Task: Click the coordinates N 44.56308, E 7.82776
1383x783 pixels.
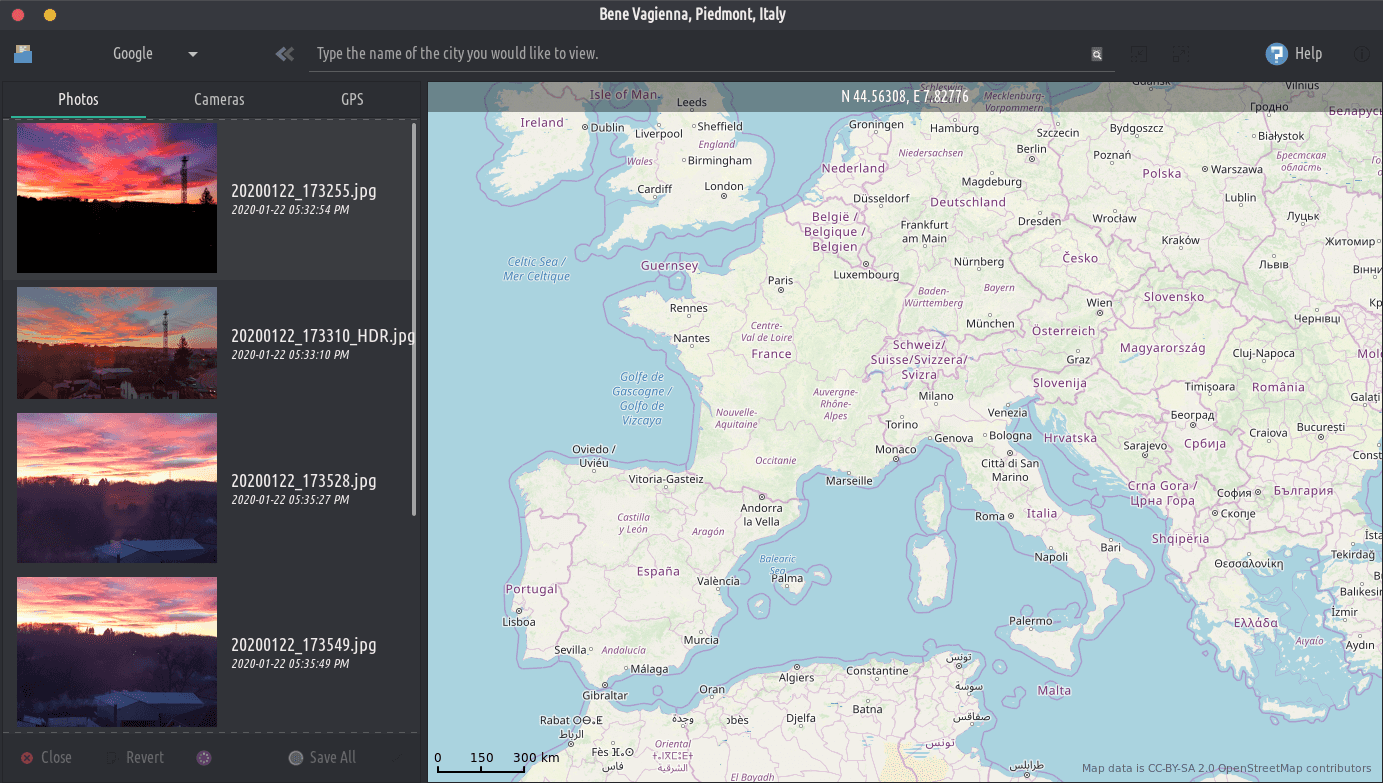Action: [905, 97]
